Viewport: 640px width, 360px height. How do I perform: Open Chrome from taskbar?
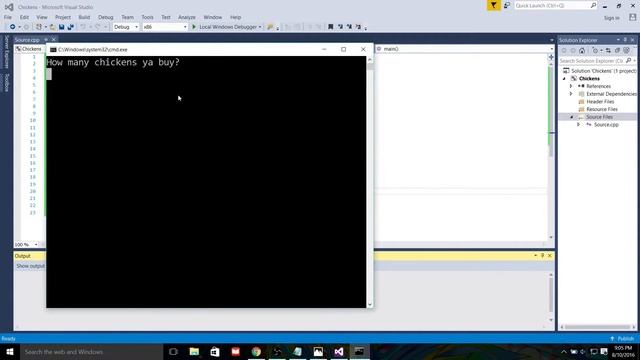pos(256,351)
